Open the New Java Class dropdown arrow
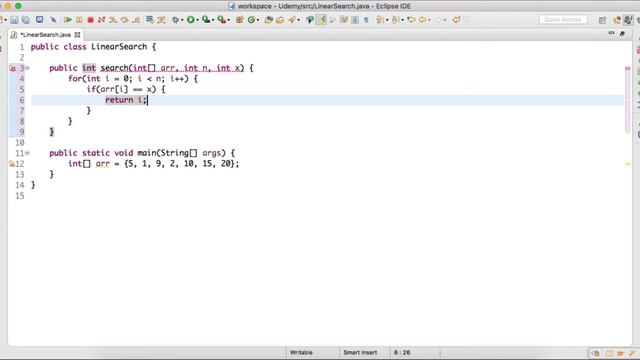The image size is (640, 360). tap(258, 20)
